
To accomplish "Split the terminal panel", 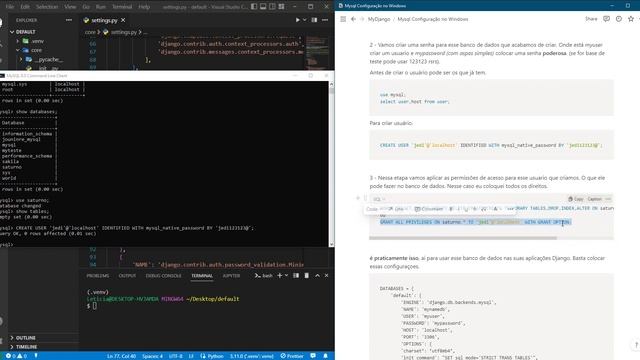I will (296, 276).
